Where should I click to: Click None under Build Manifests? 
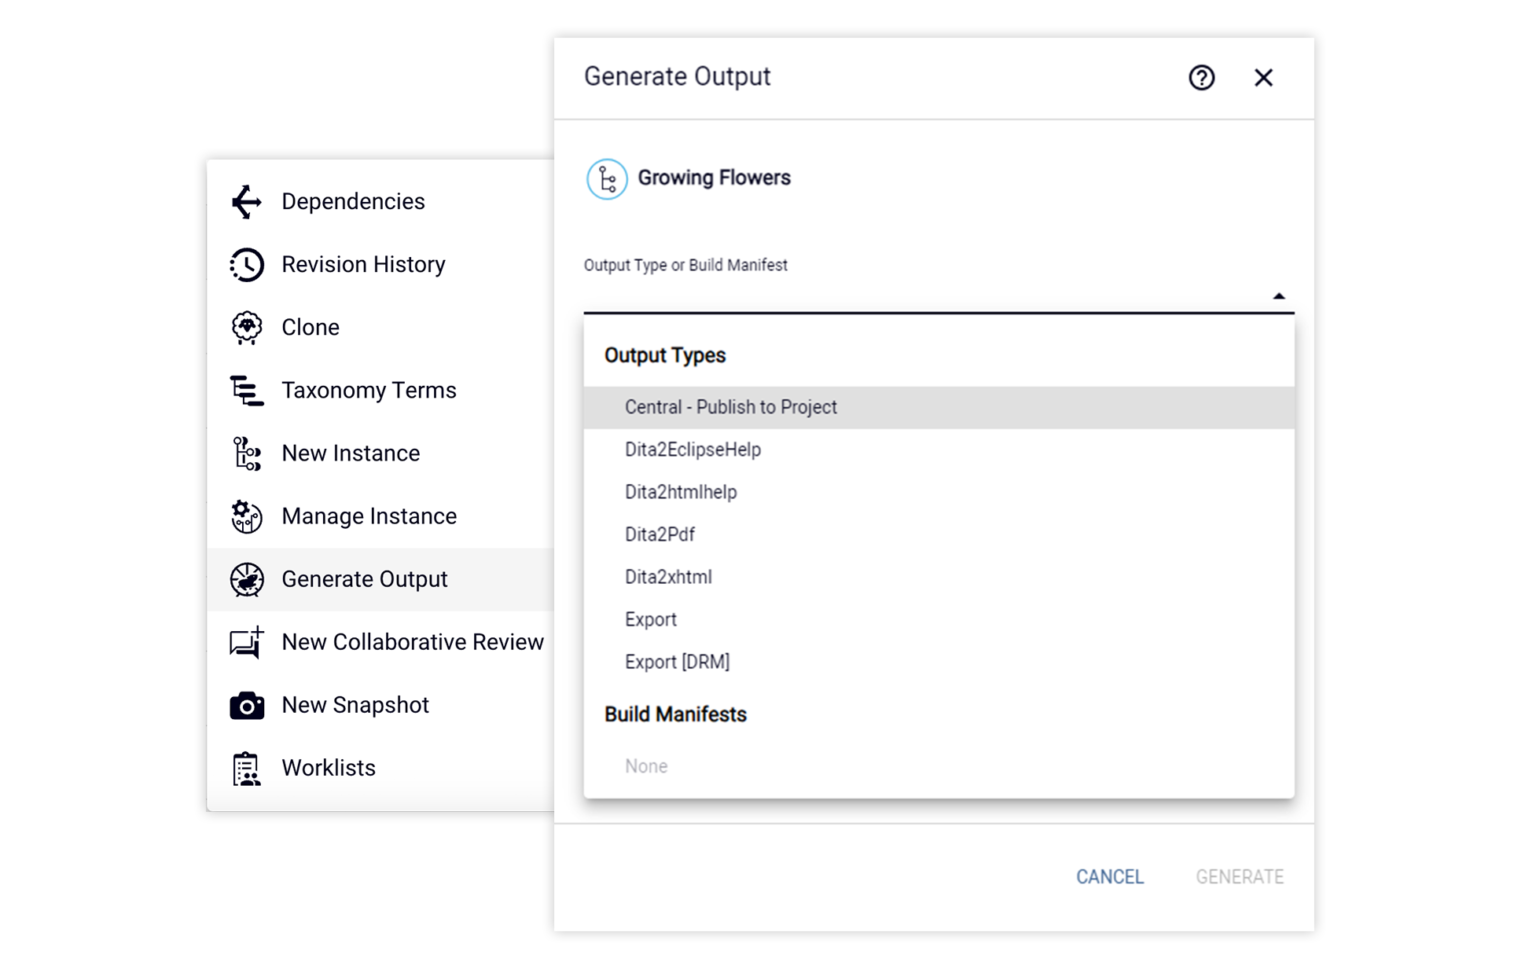[x=938, y=766]
